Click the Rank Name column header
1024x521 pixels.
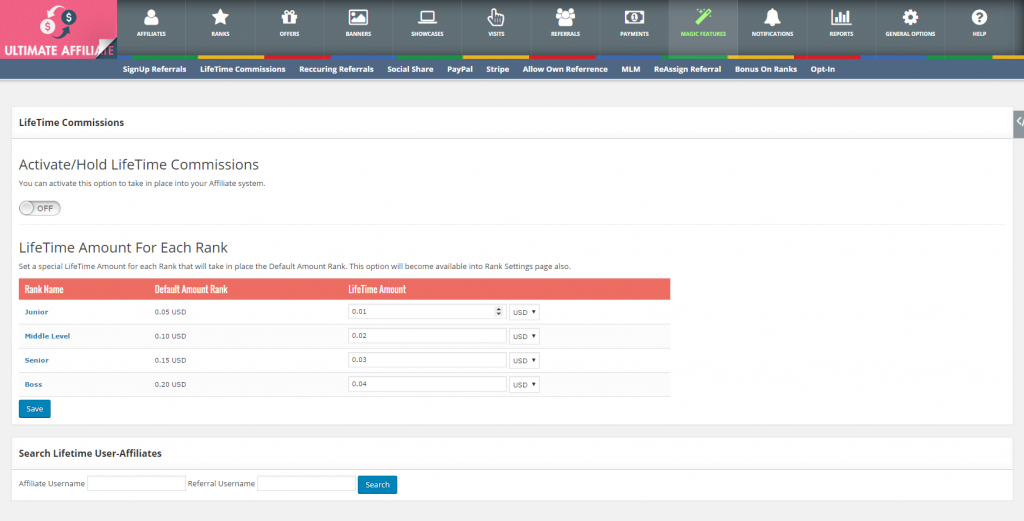(x=44, y=289)
